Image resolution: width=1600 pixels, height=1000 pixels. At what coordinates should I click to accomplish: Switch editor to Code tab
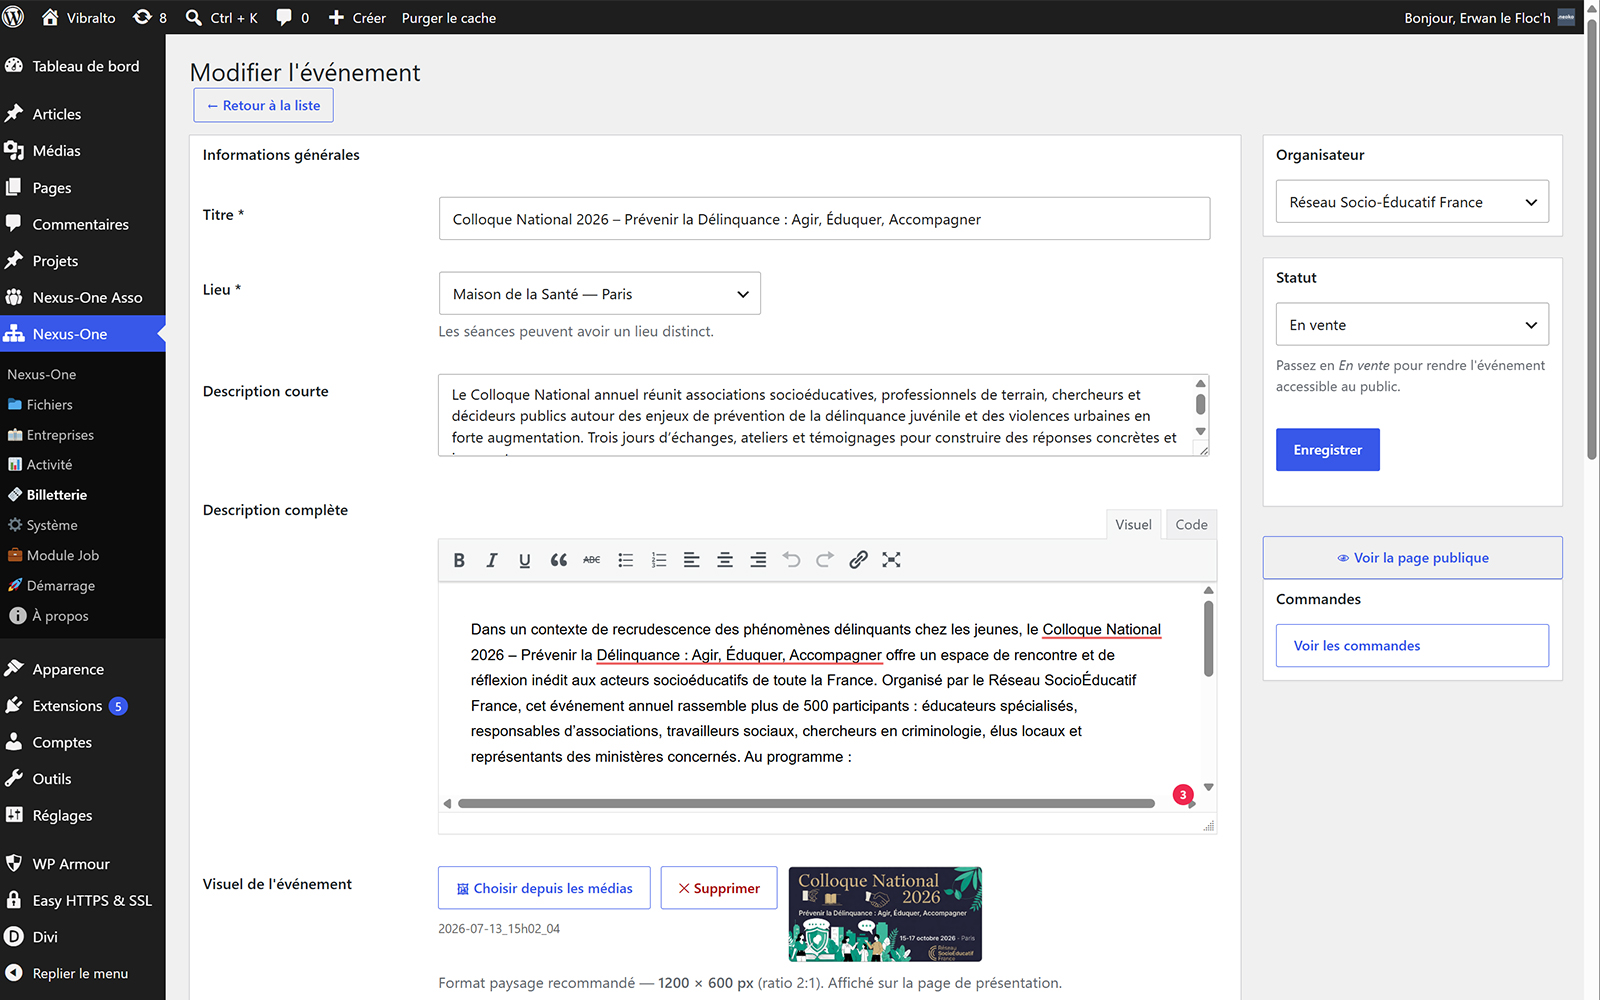pyautogui.click(x=1191, y=524)
